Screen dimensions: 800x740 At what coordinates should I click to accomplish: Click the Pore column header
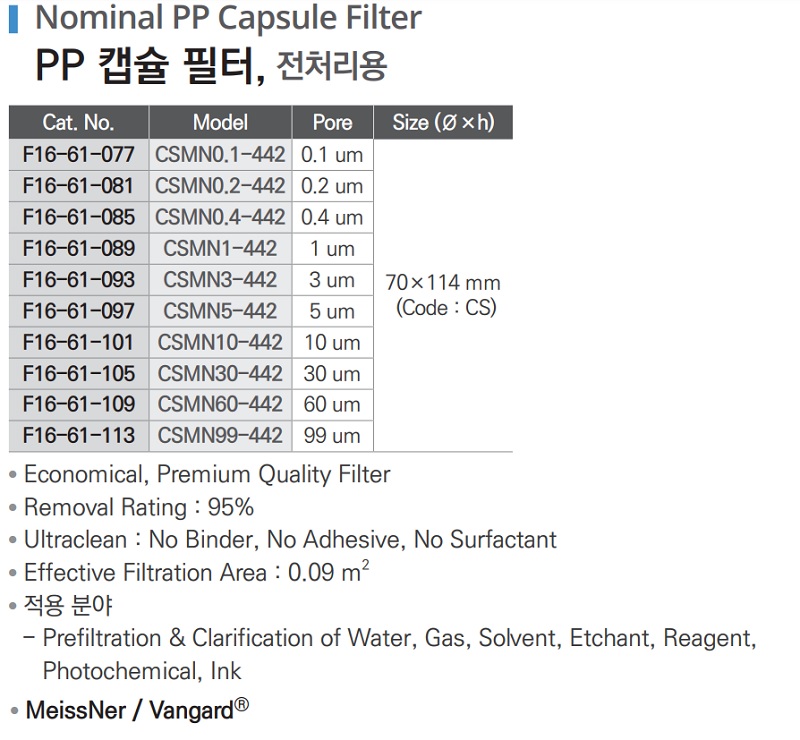pyautogui.click(x=332, y=123)
